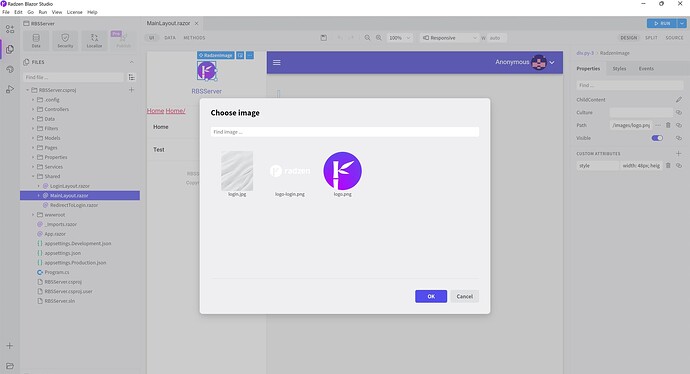Image resolution: width=690 pixels, height=374 pixels.
Task: Delete the Path property with trash icon
Action: [668, 125]
